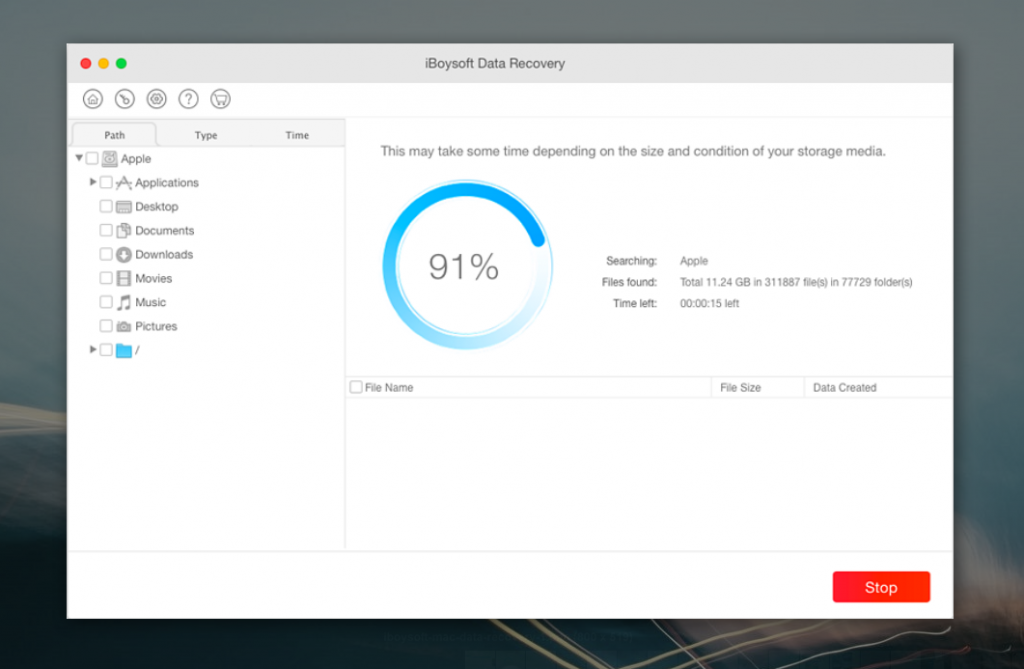Image resolution: width=1024 pixels, height=669 pixels.
Task: Select the Desktop tree label
Action: tap(157, 207)
